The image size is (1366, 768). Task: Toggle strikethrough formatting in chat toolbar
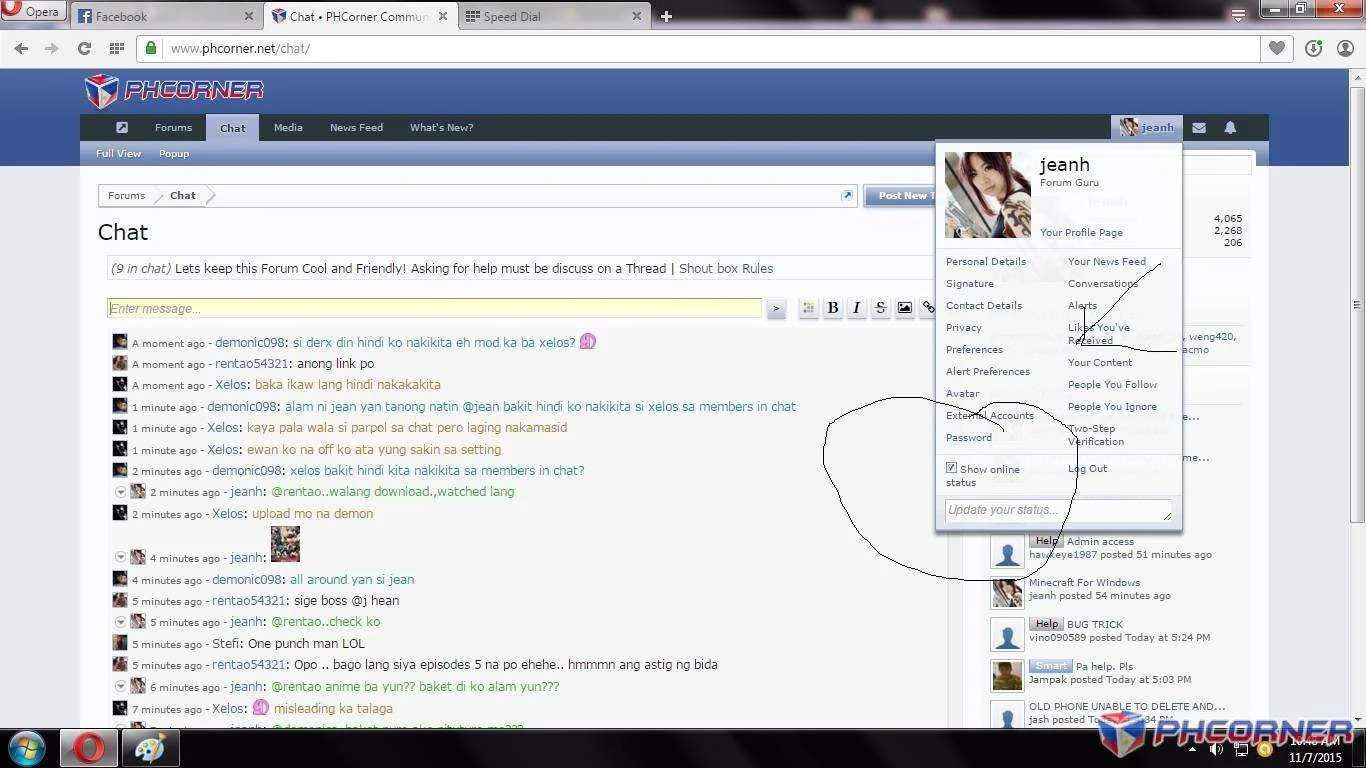(x=880, y=308)
